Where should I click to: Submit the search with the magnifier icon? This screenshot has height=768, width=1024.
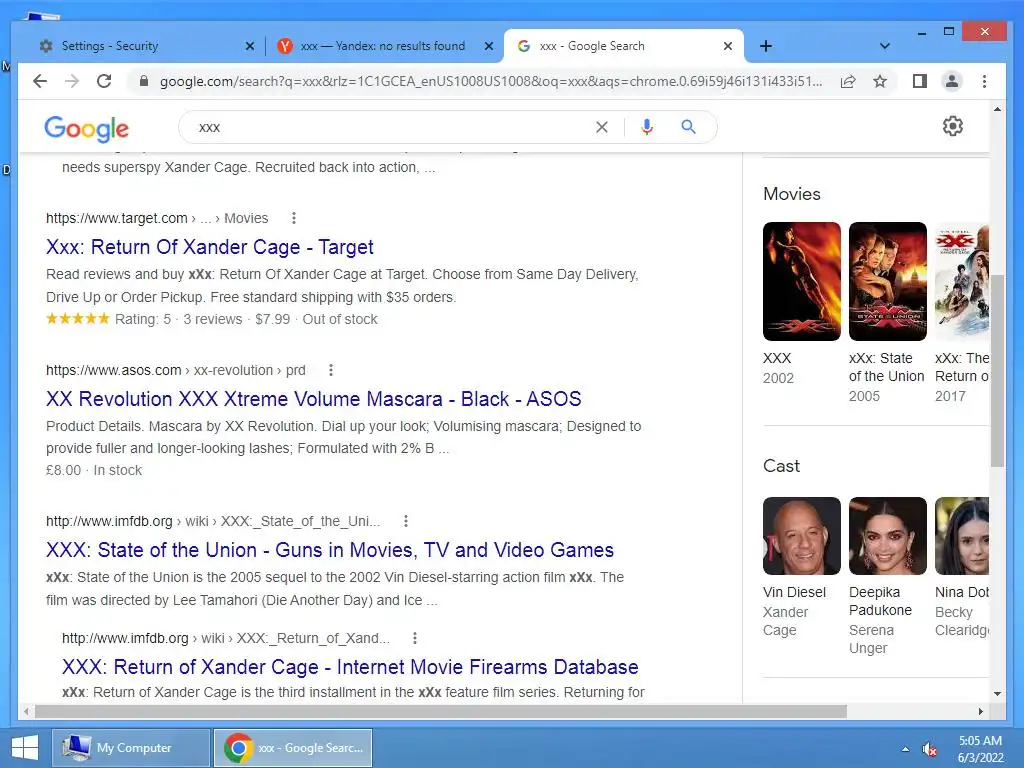(688, 127)
